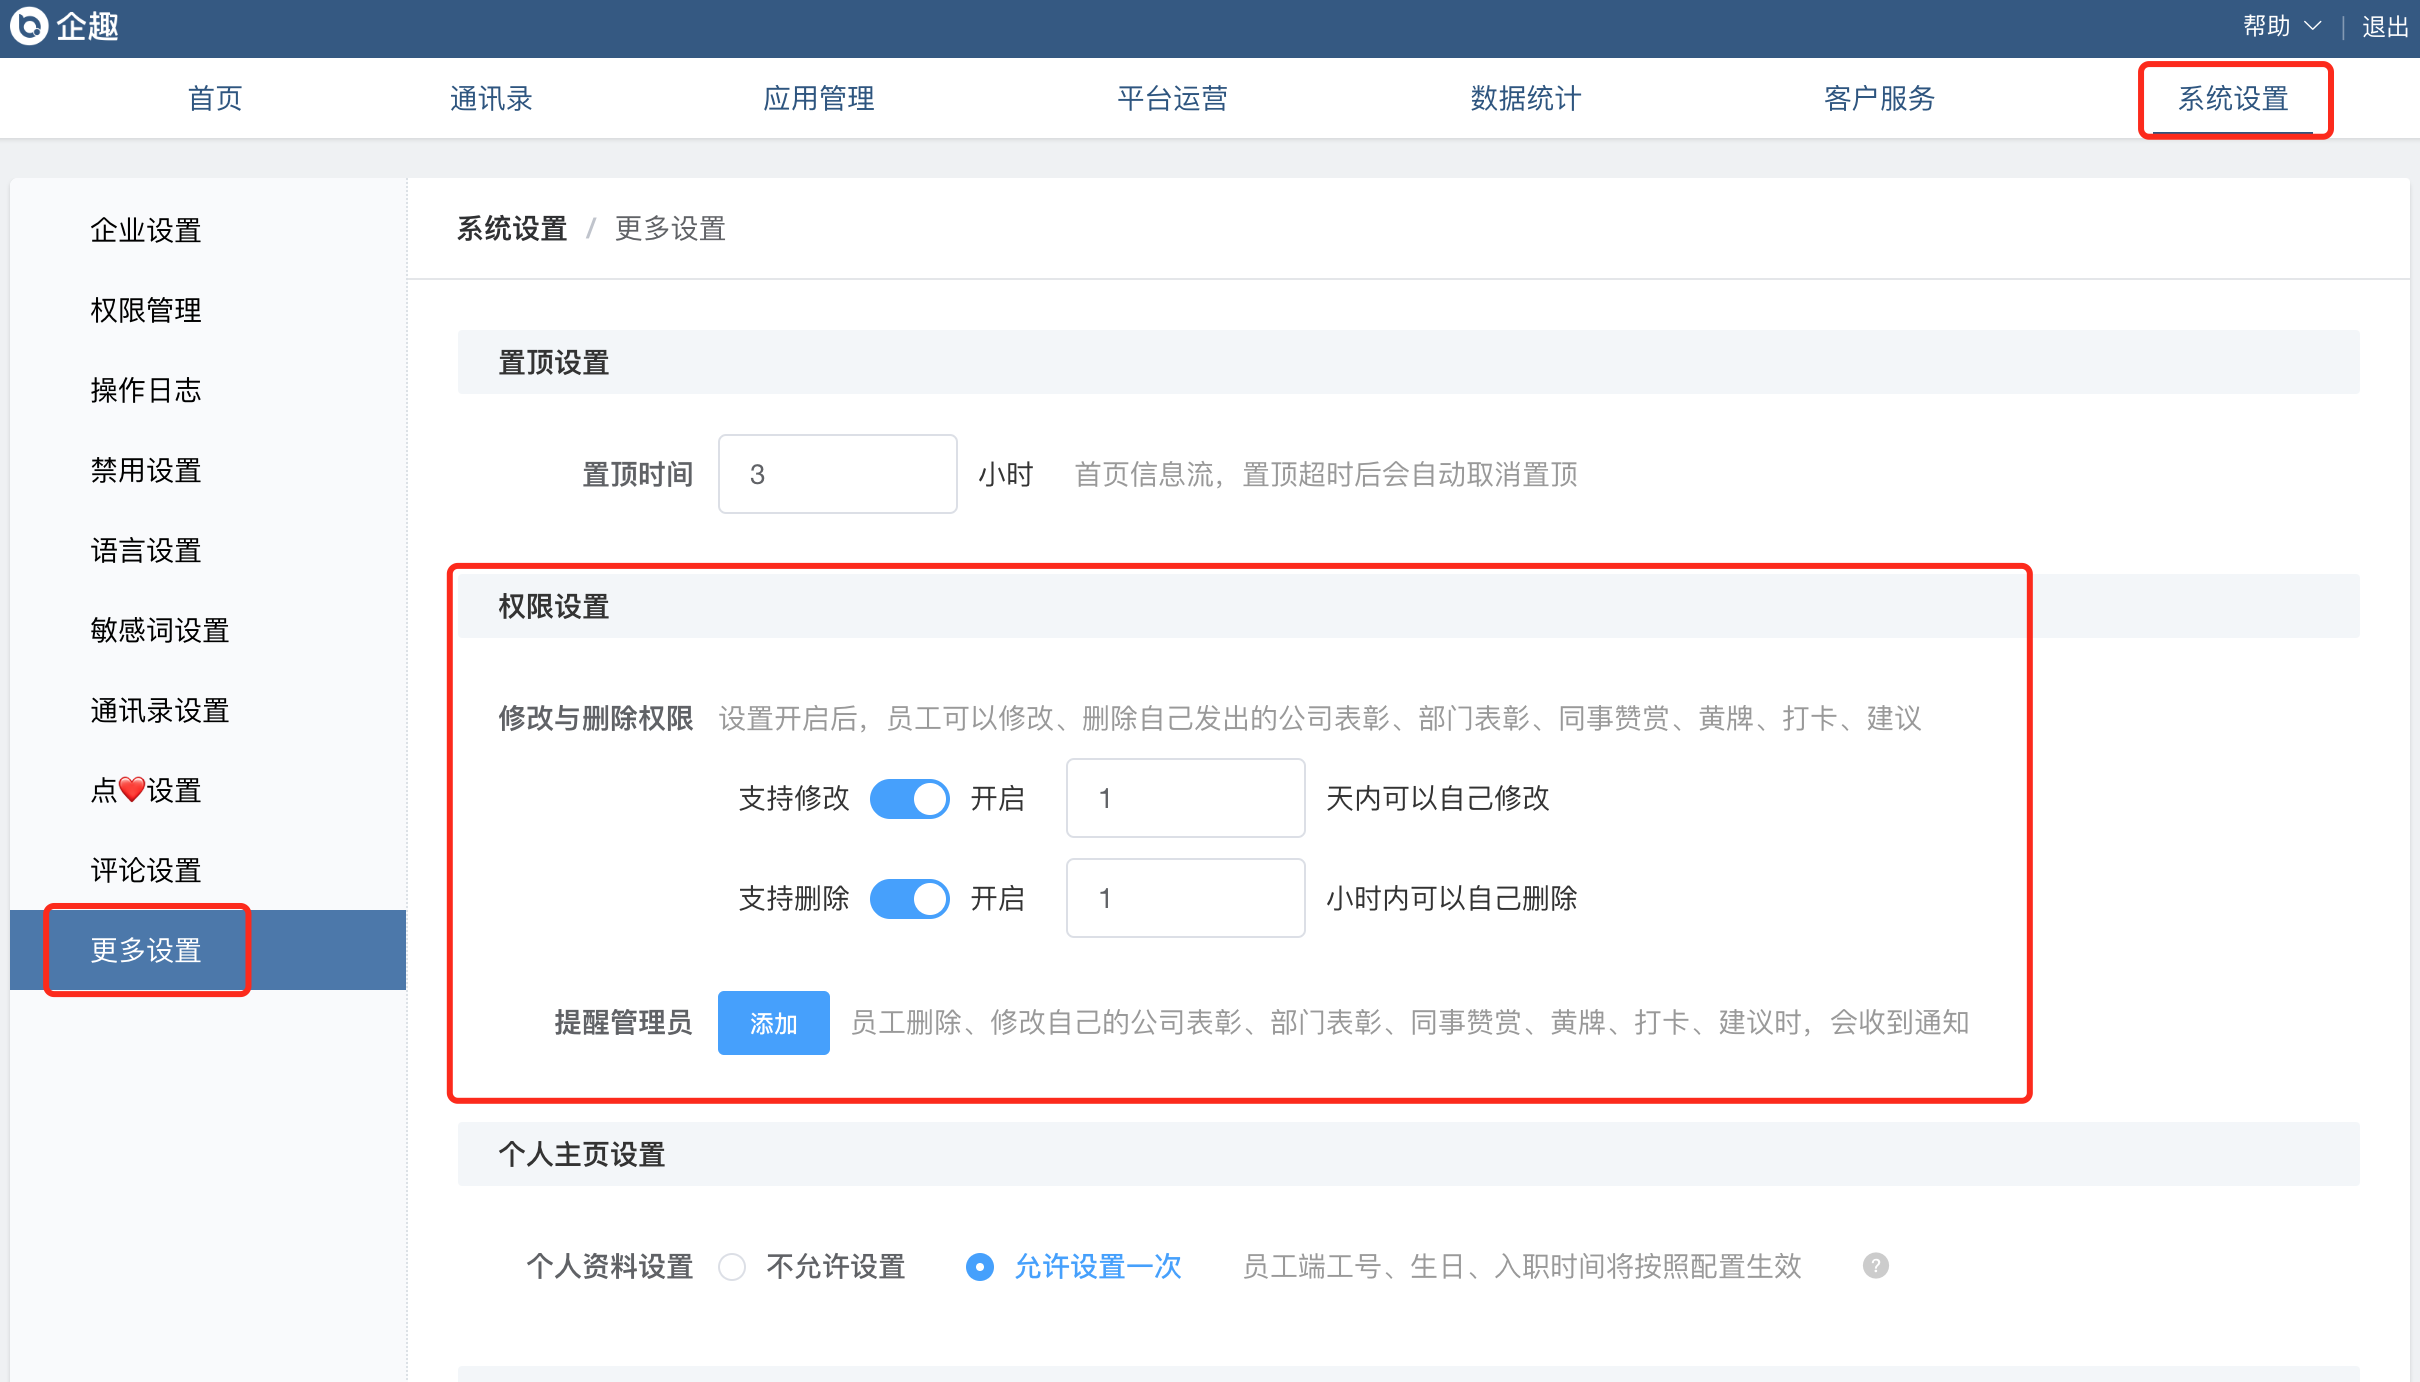
Task: Expand the 帮助 dropdown menu
Action: point(2281,27)
